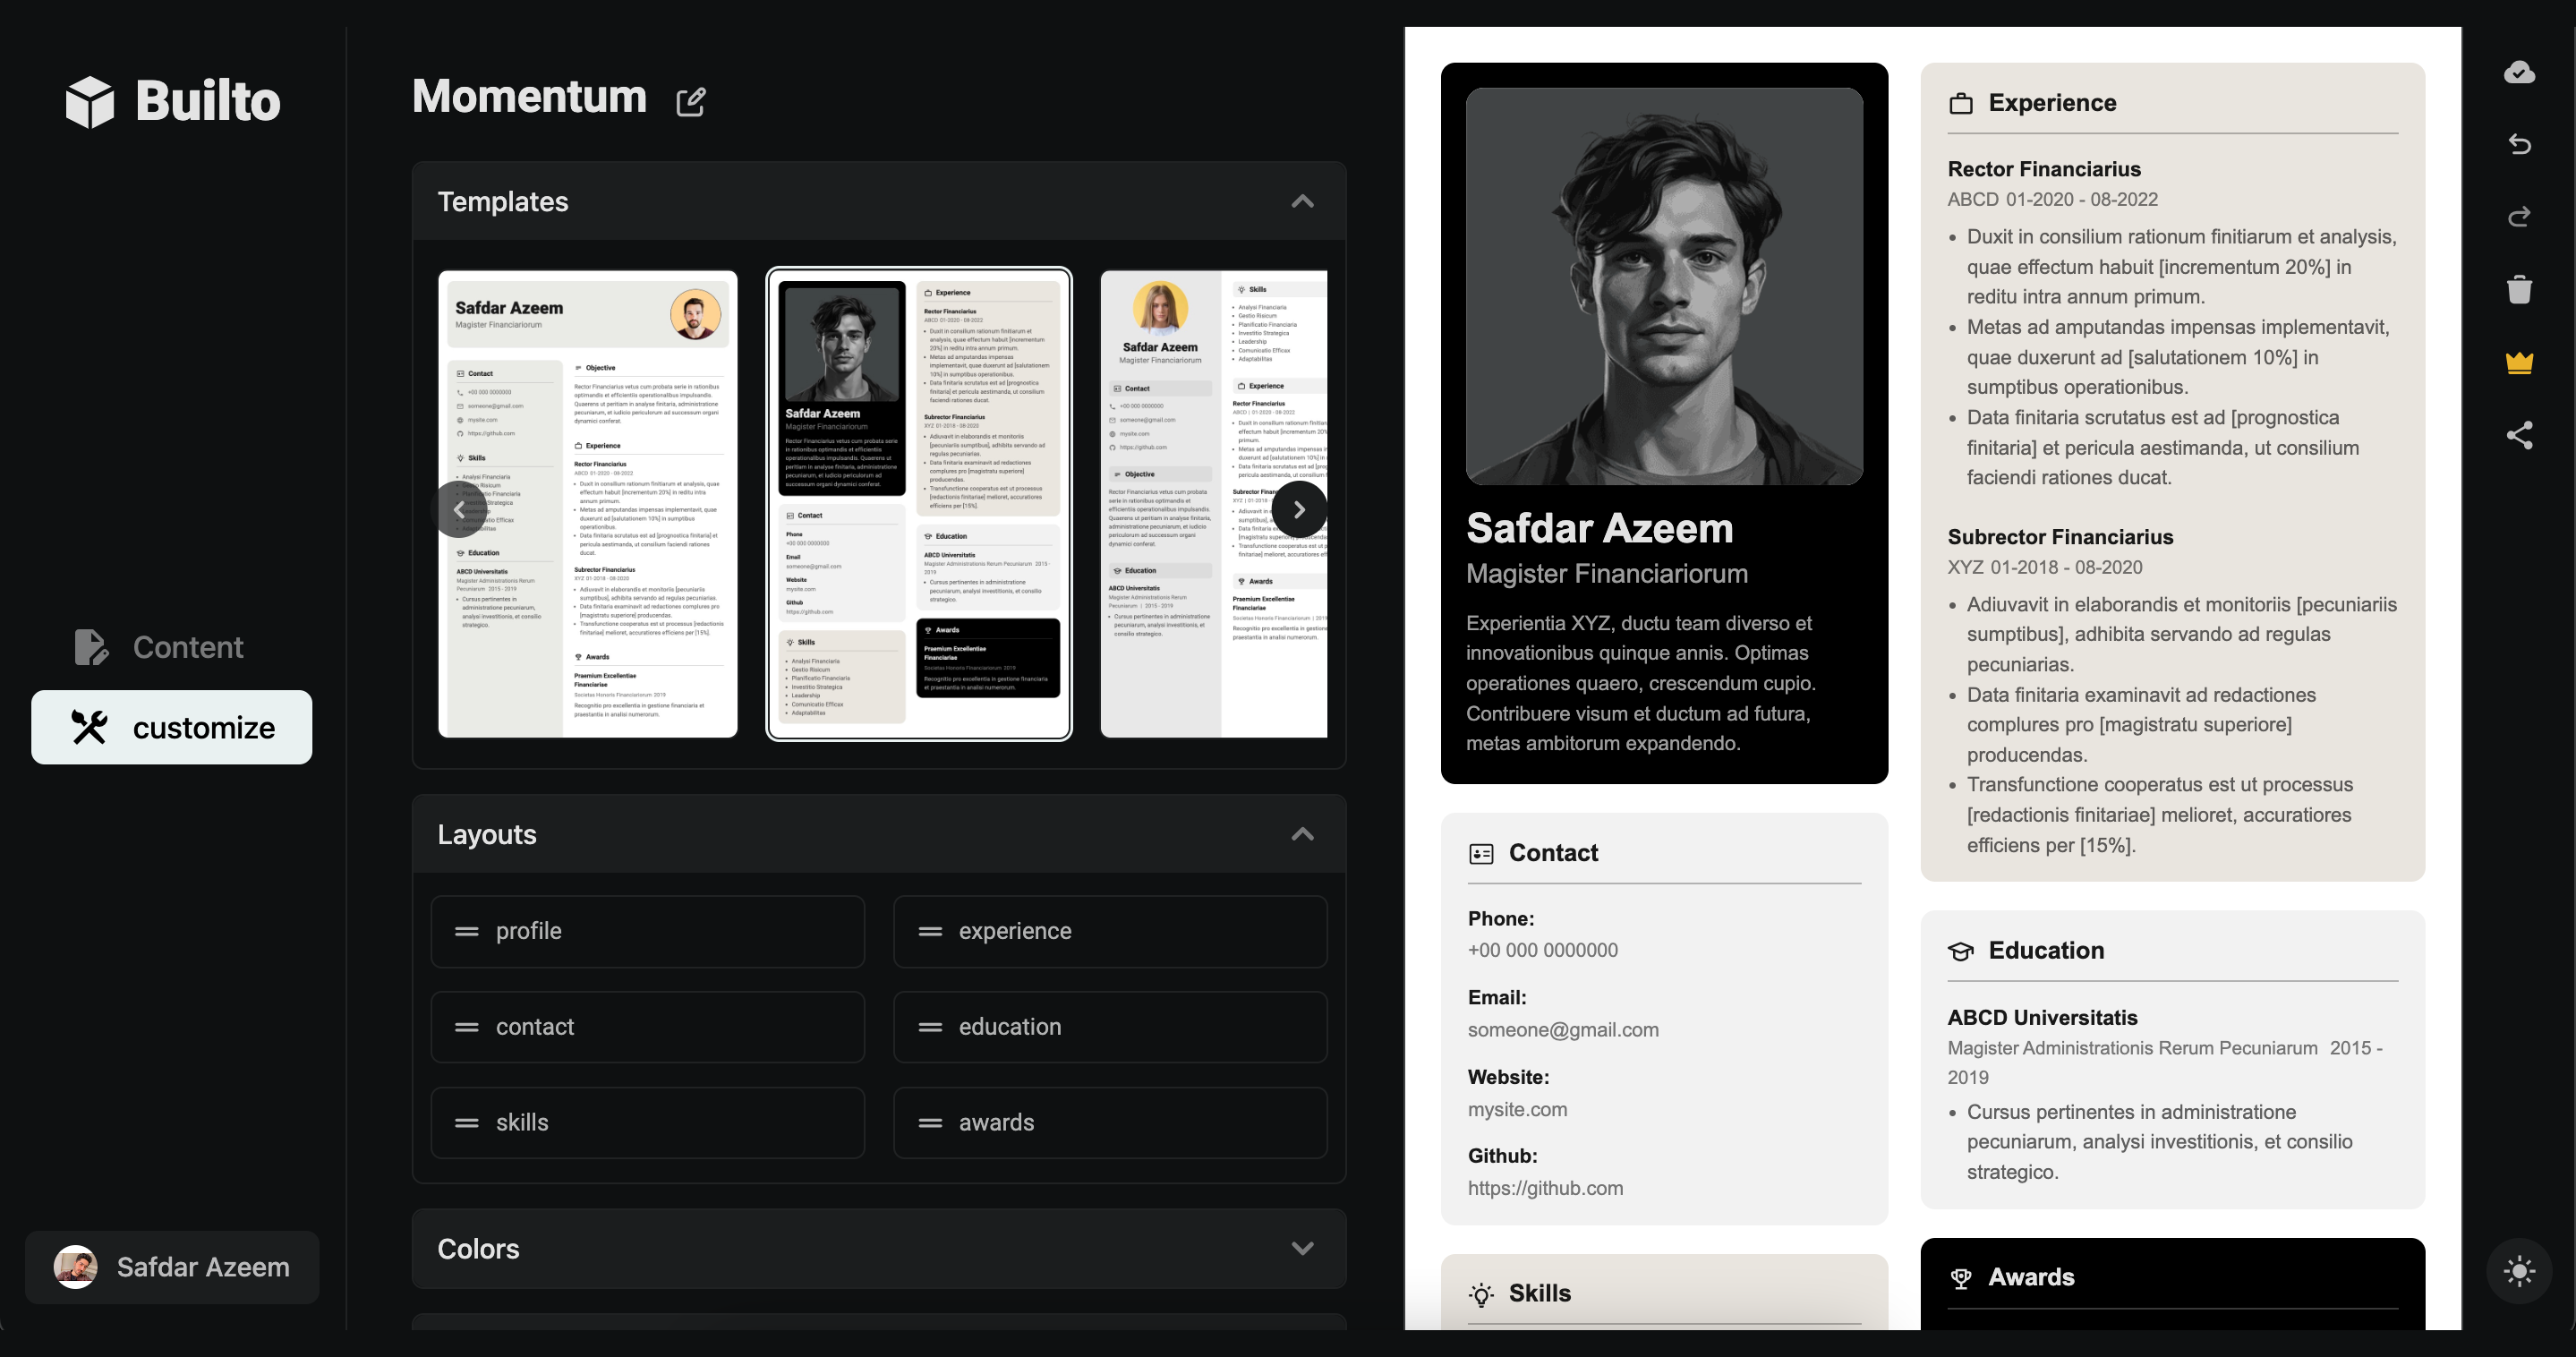
Task: Click the education layout item
Action: tap(1109, 1027)
